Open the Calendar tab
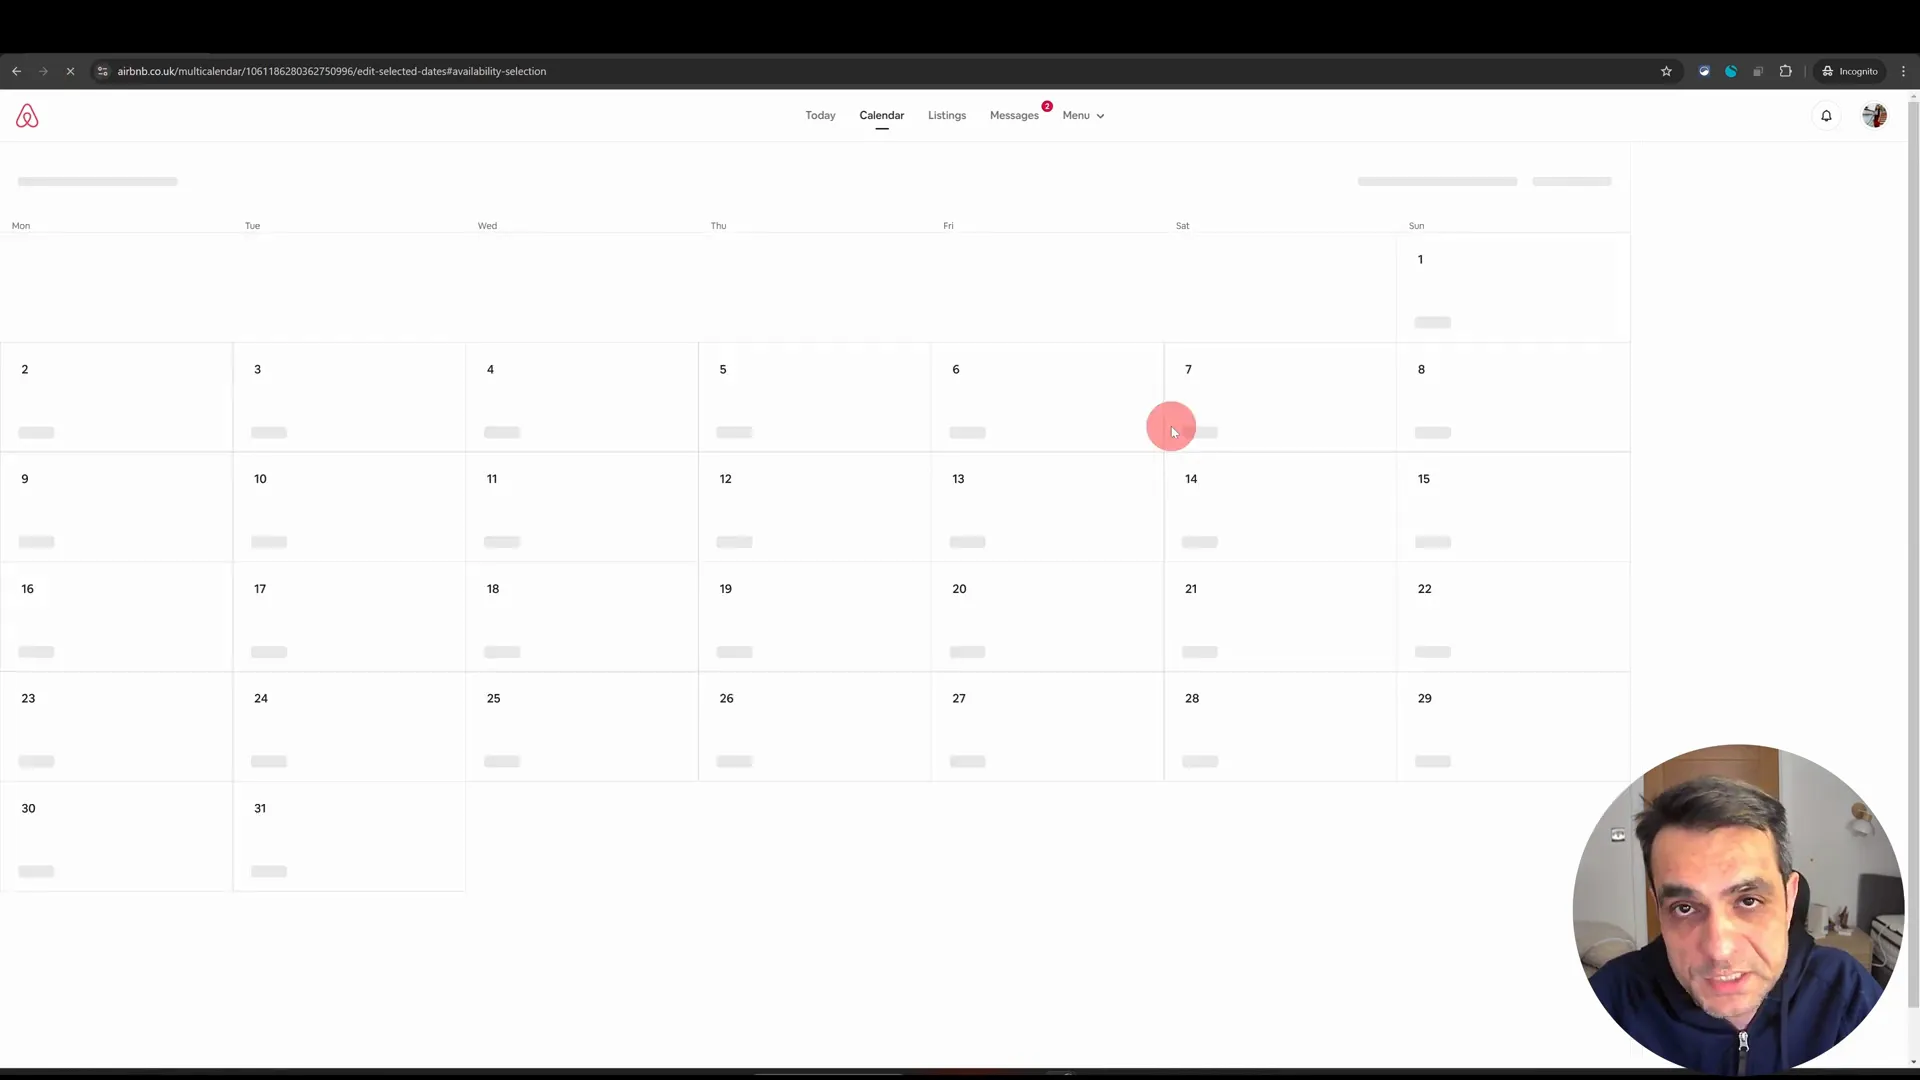Image resolution: width=1920 pixels, height=1080 pixels. 882,115
